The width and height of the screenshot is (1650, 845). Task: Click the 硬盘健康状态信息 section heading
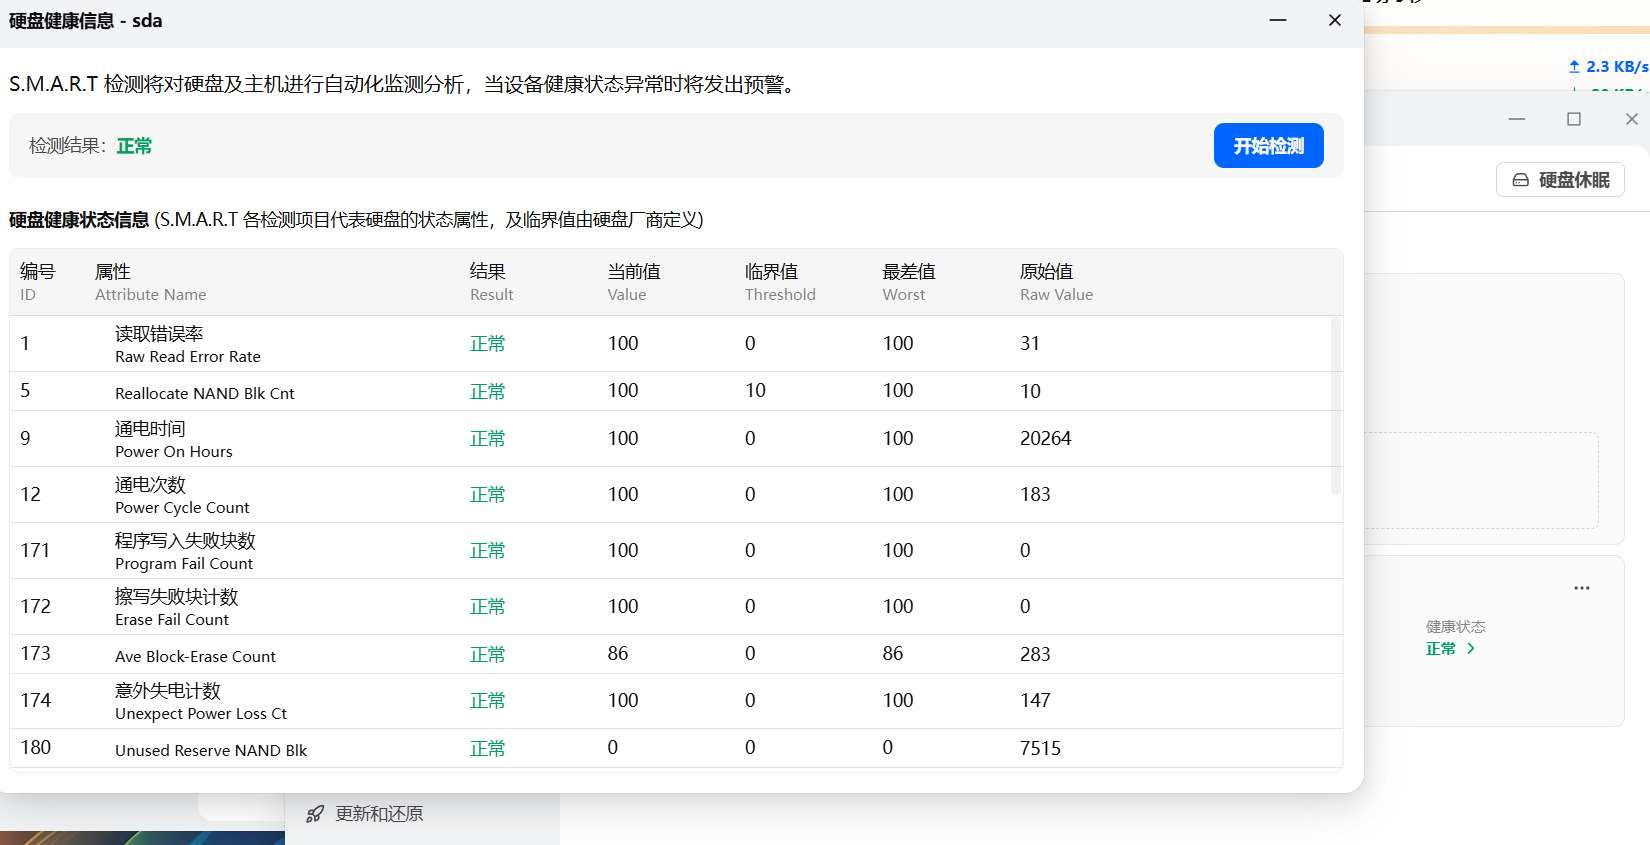[x=79, y=220]
